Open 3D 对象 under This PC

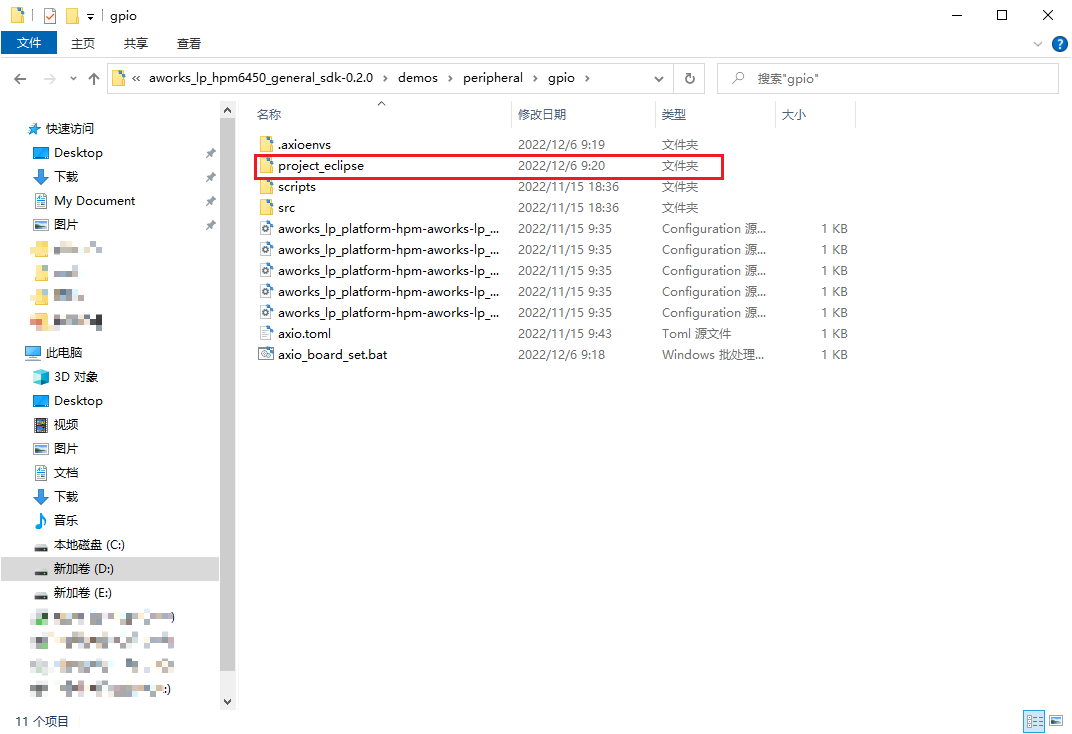tap(75, 377)
